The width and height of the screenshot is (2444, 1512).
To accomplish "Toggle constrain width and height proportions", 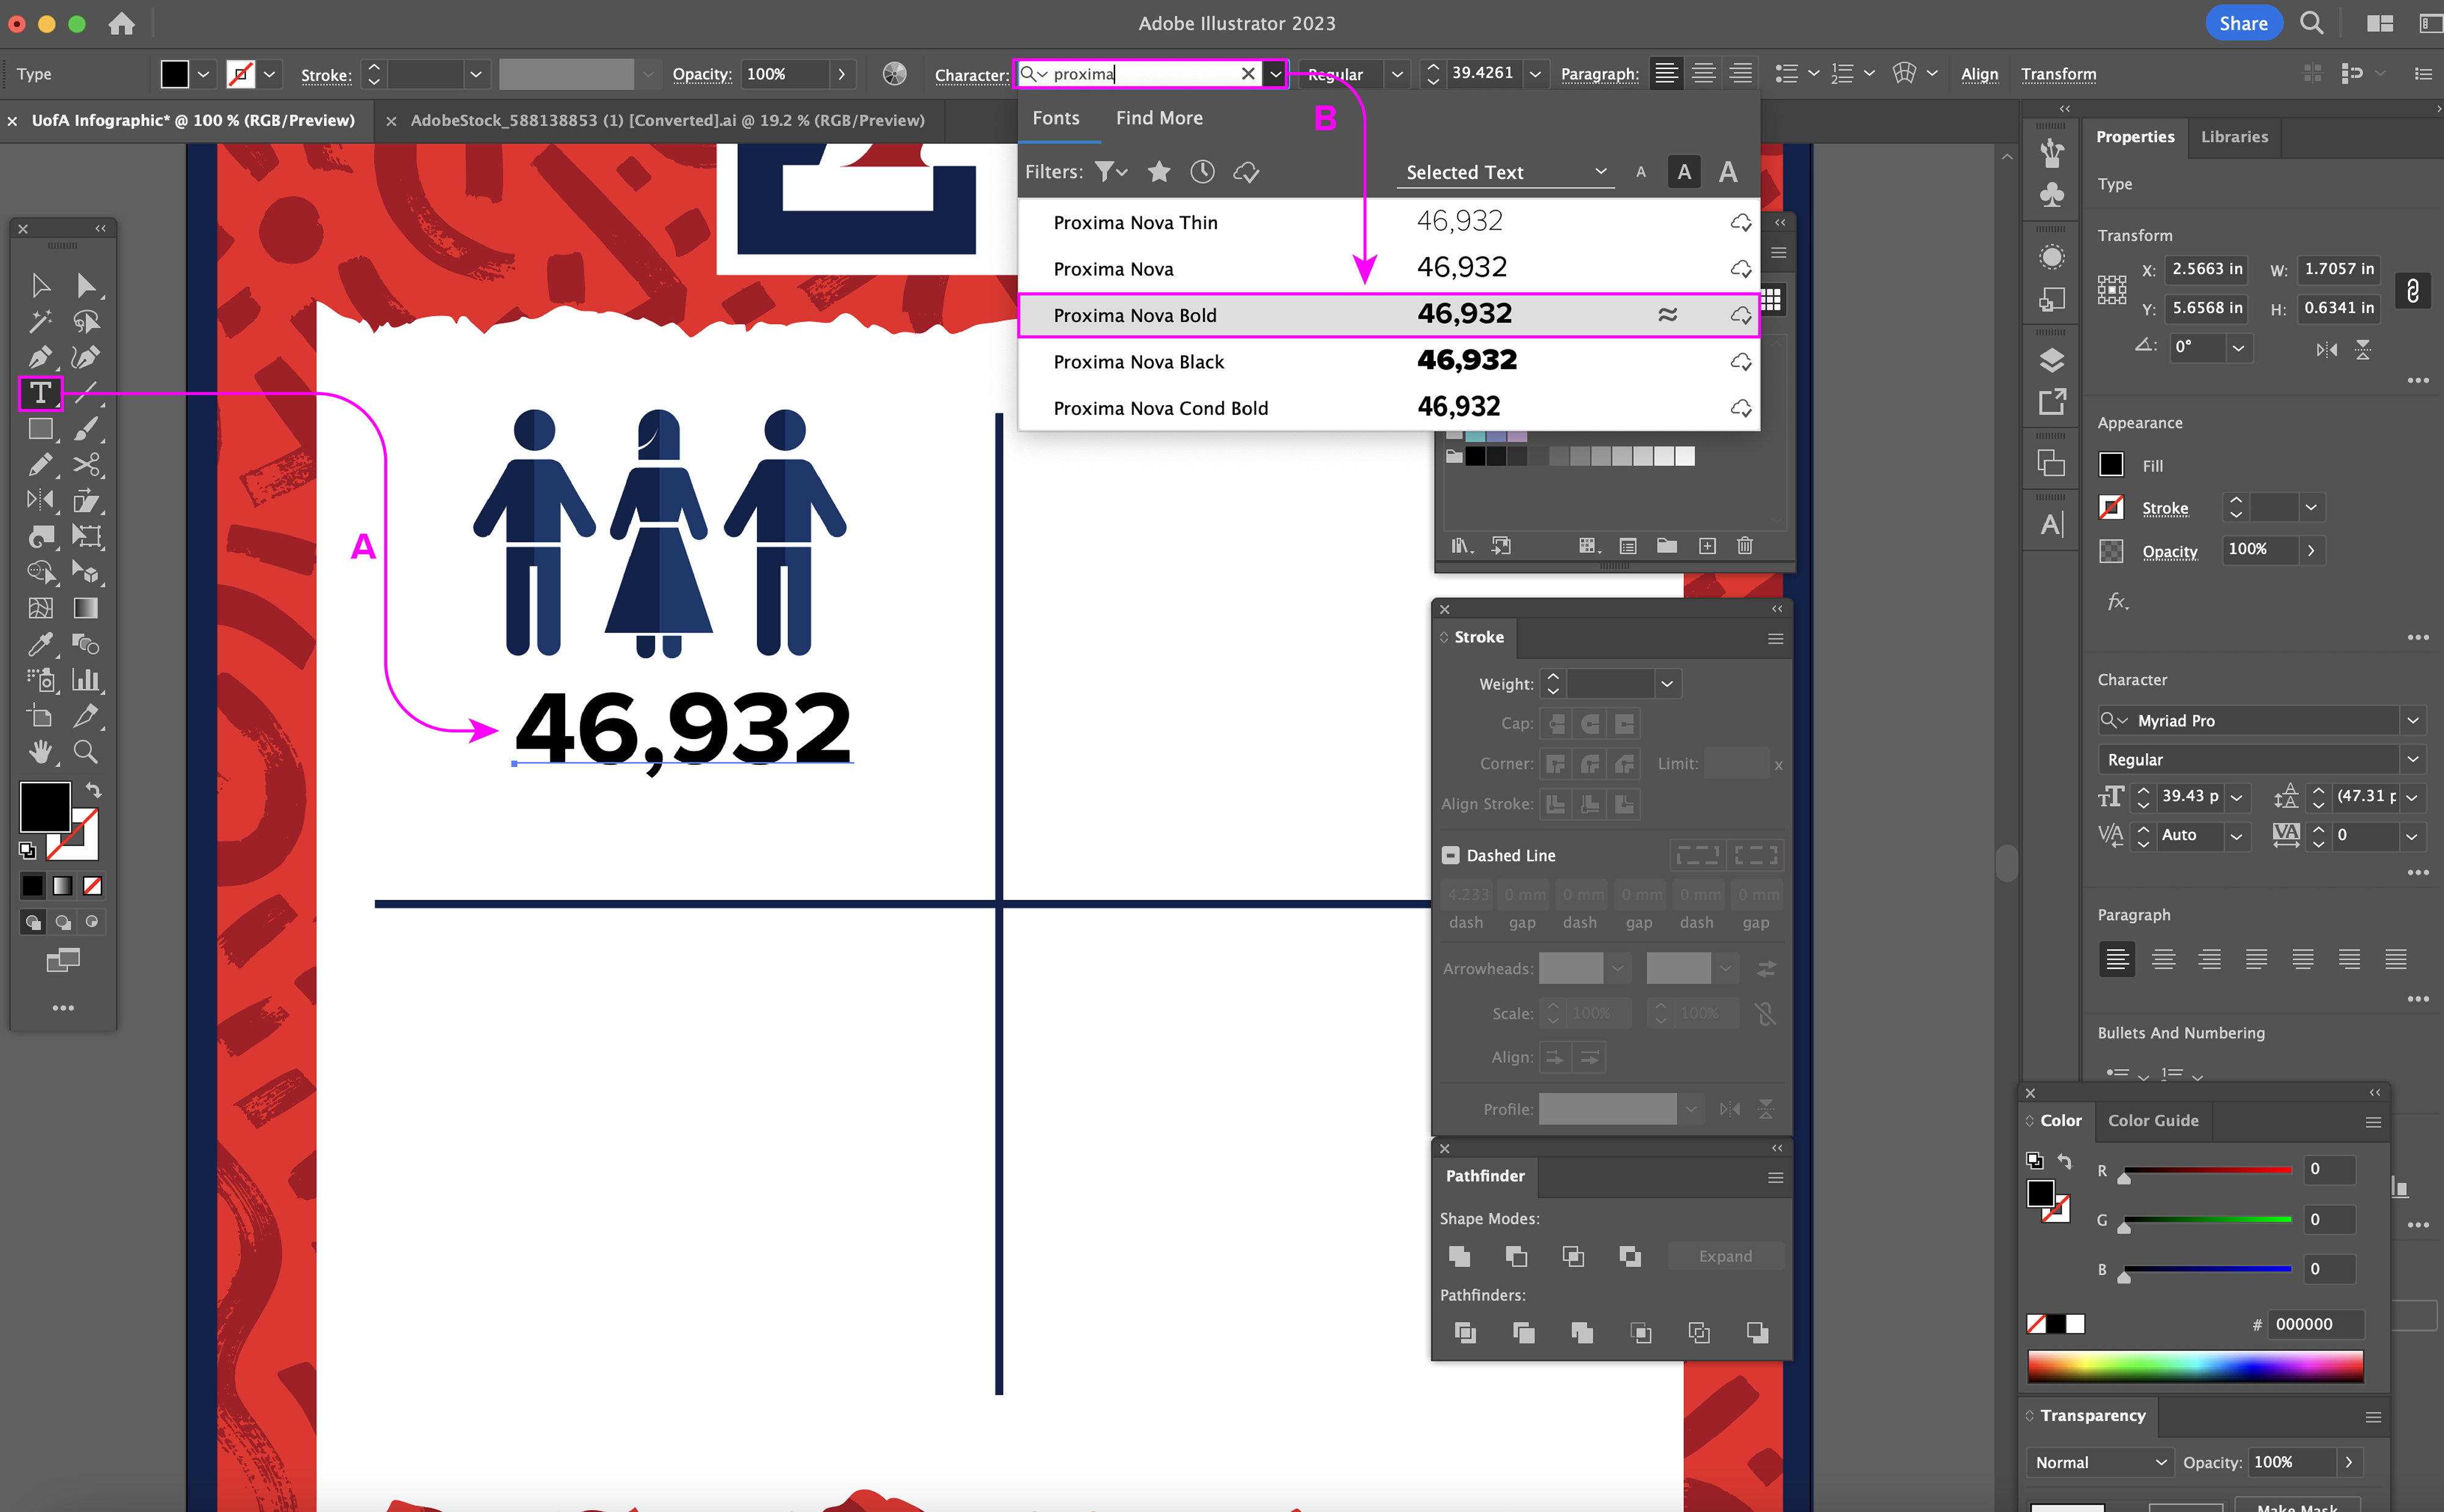I will (2412, 290).
